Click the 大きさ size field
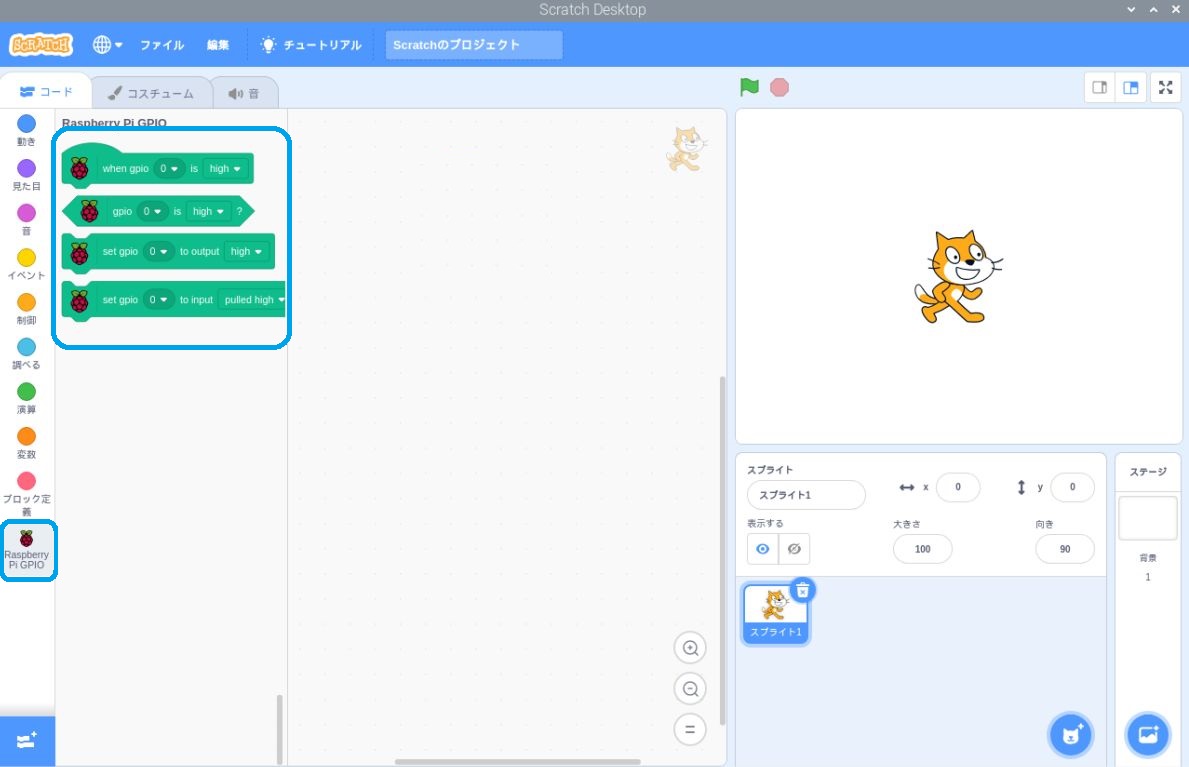The image size is (1189, 767). click(922, 549)
